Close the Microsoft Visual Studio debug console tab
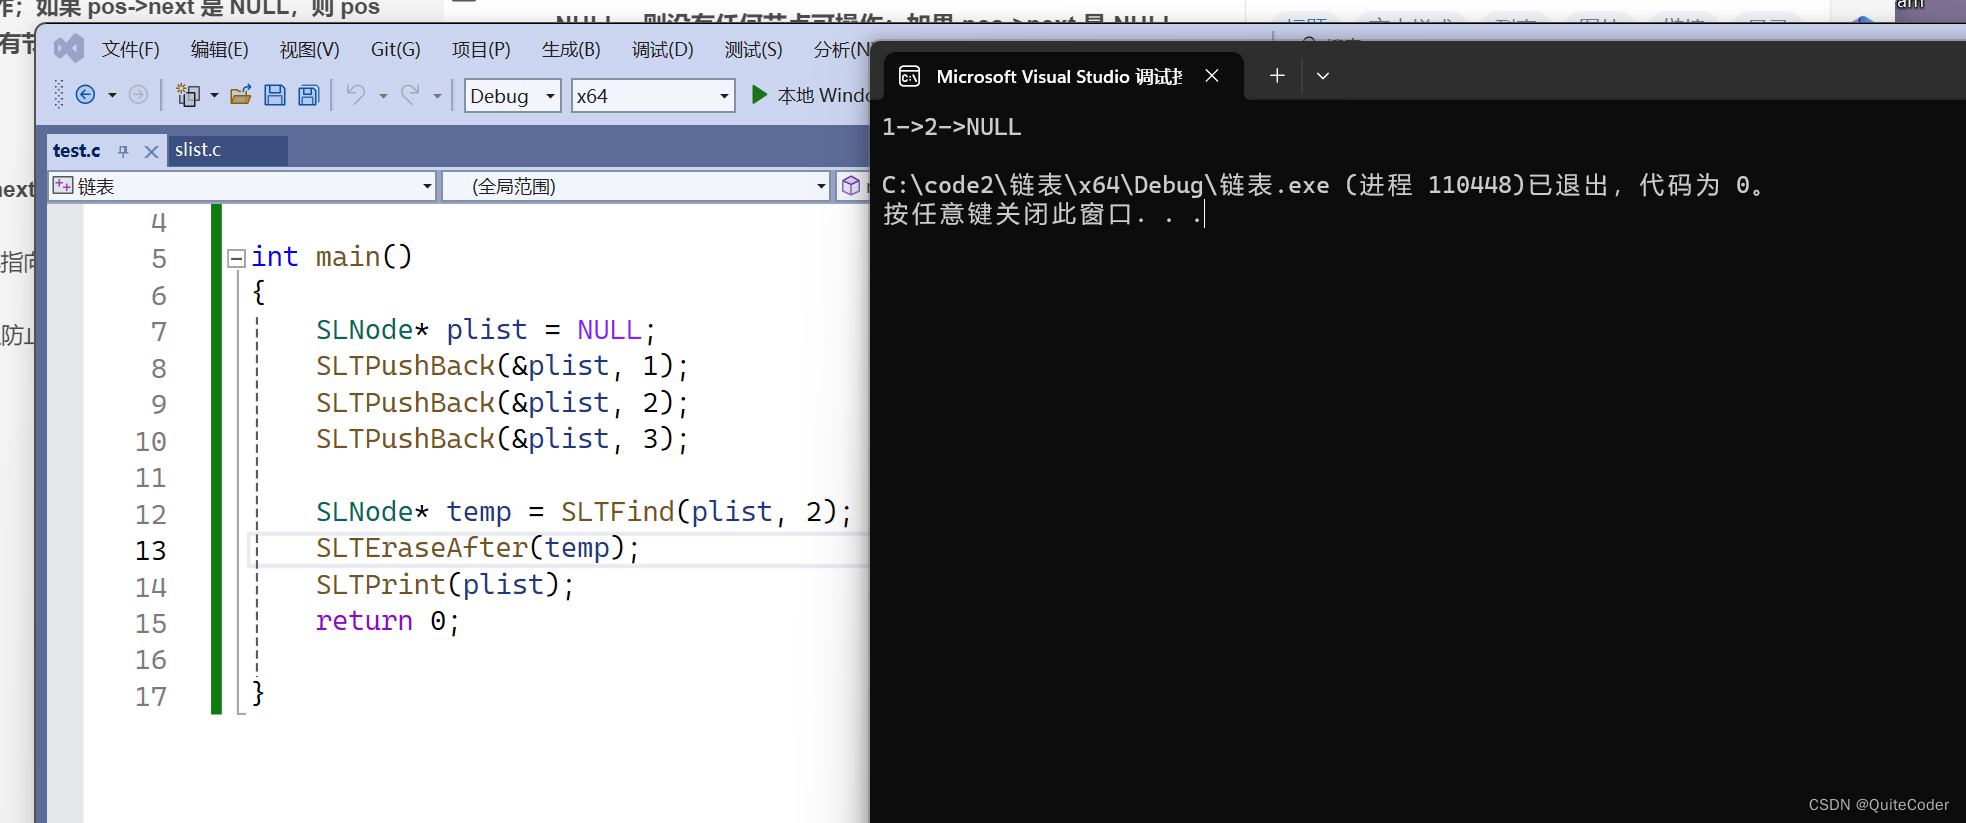 [1212, 76]
